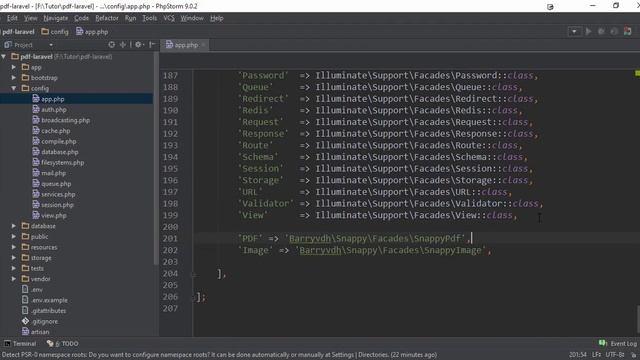The width and height of the screenshot is (640, 360).
Task: Open the Help menu
Action: tap(217, 18)
